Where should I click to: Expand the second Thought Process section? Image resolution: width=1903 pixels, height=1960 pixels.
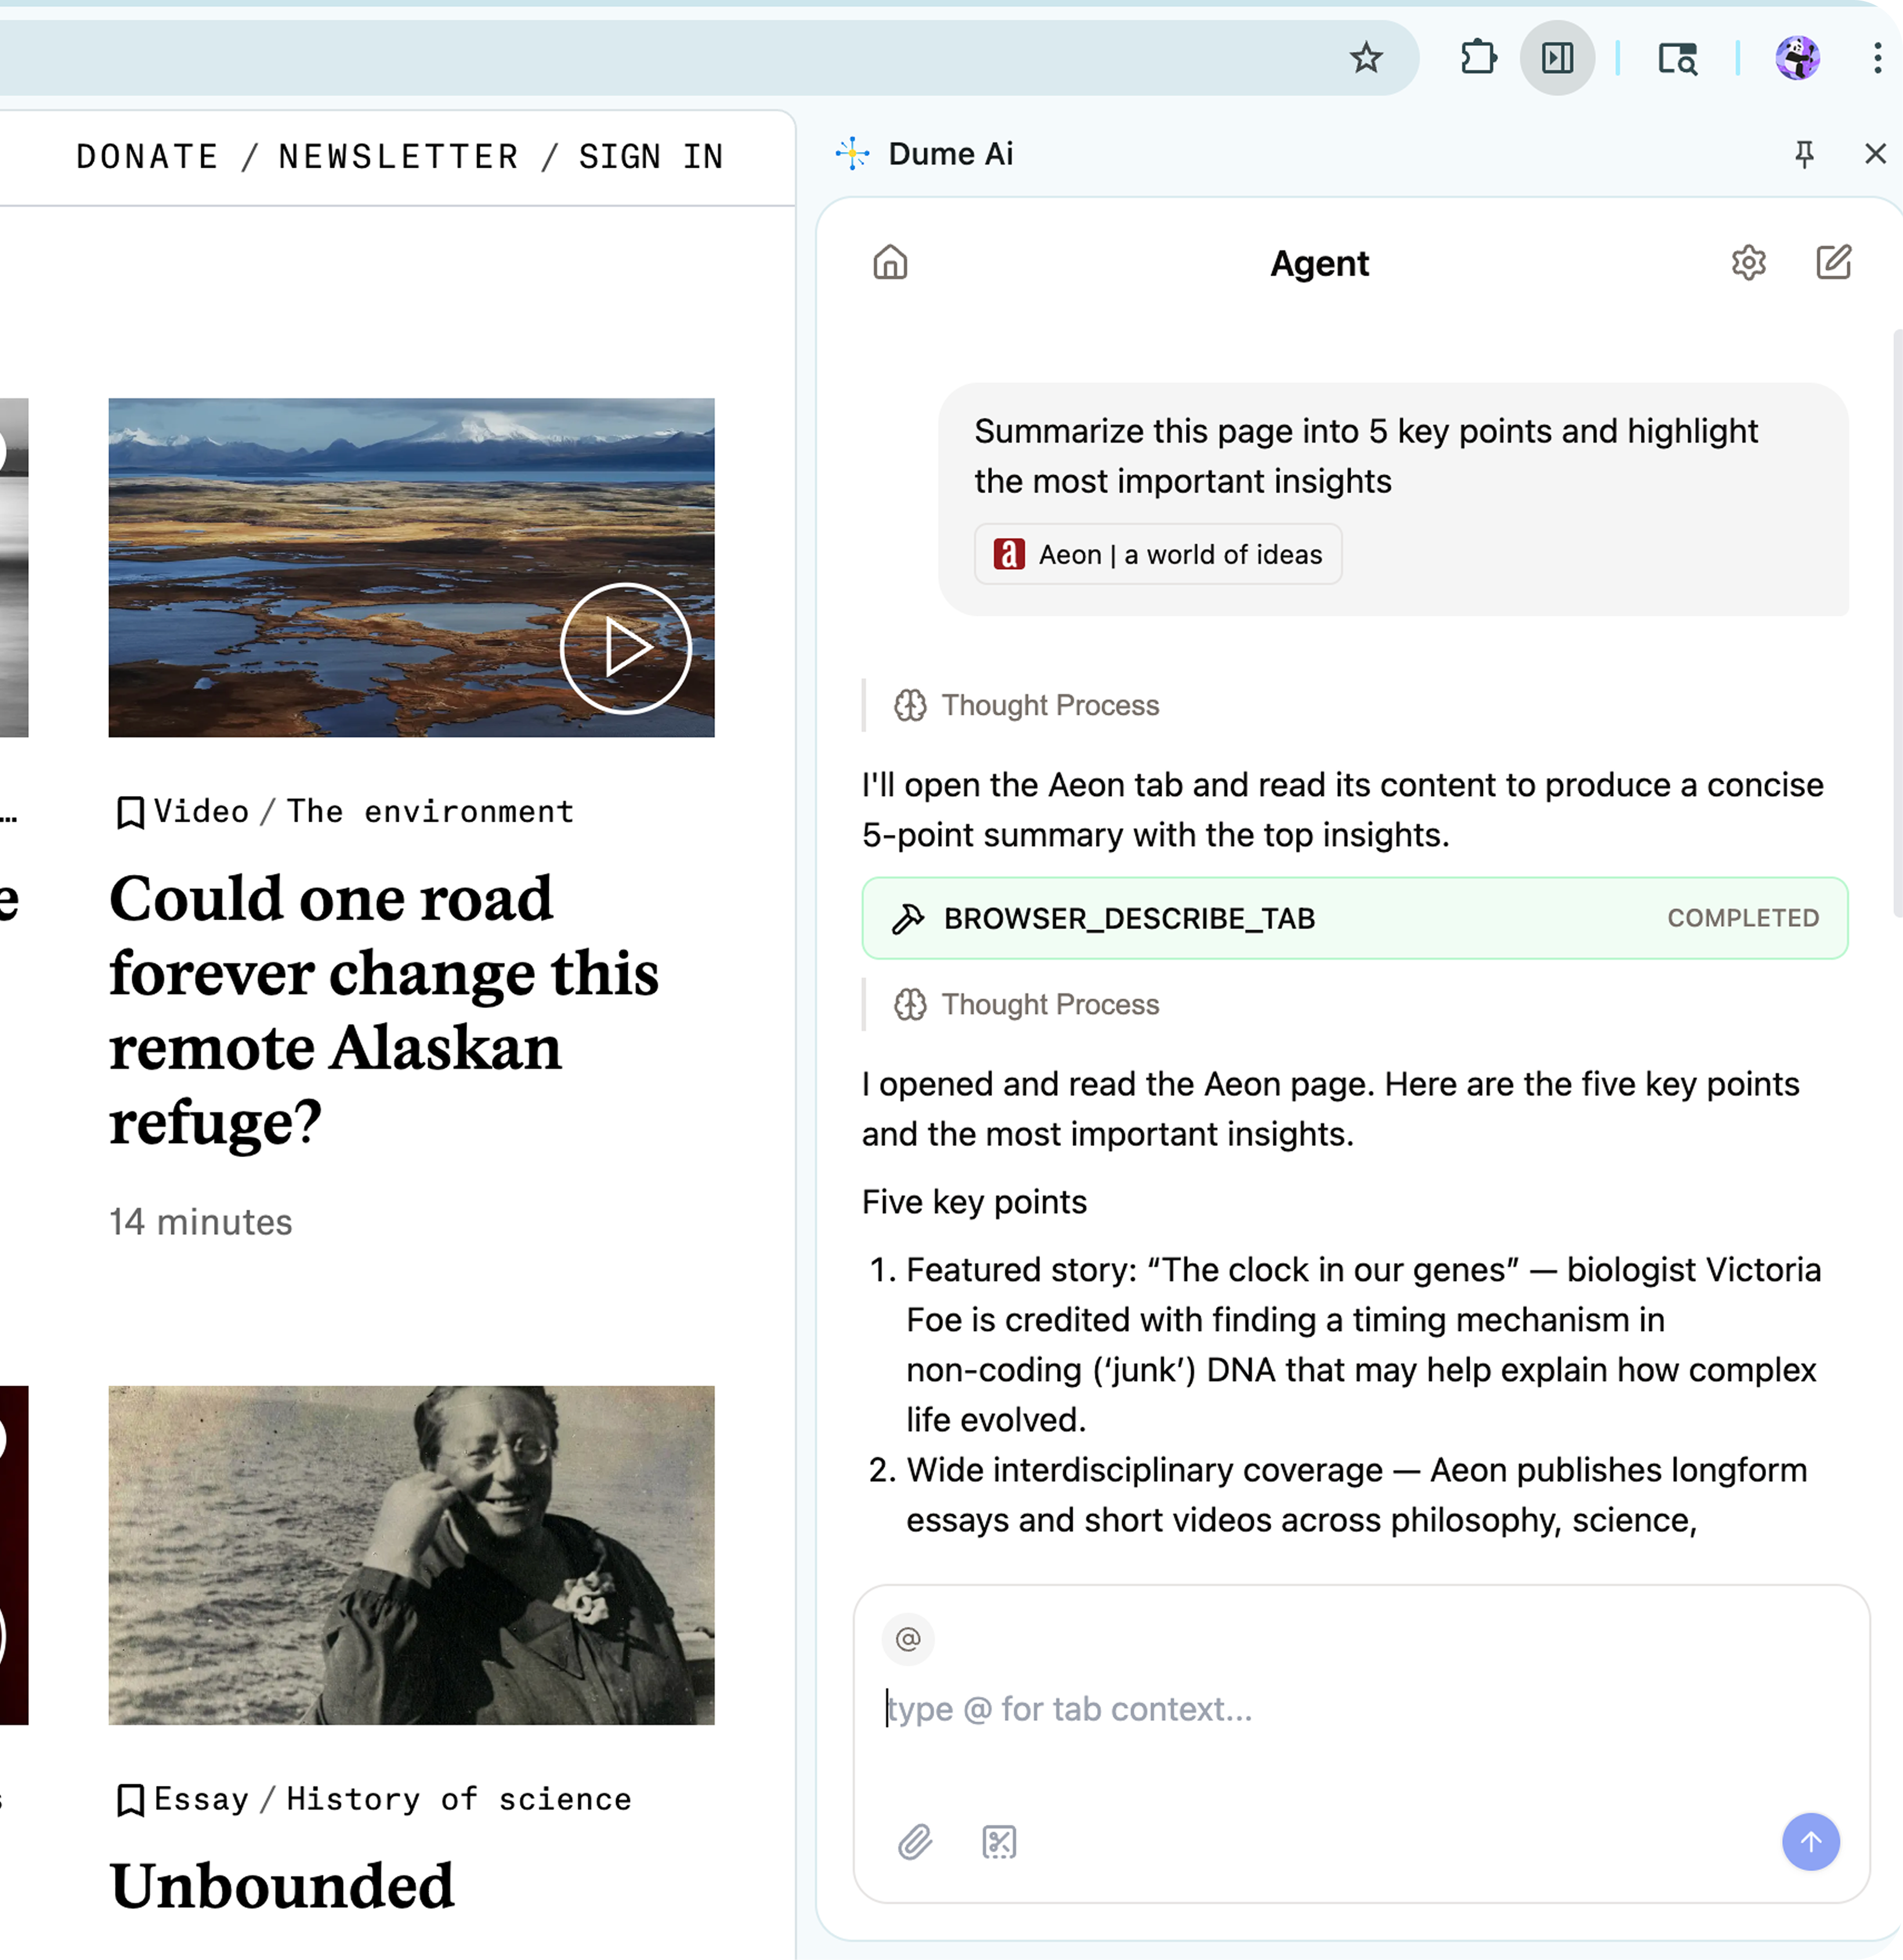coord(1027,1004)
